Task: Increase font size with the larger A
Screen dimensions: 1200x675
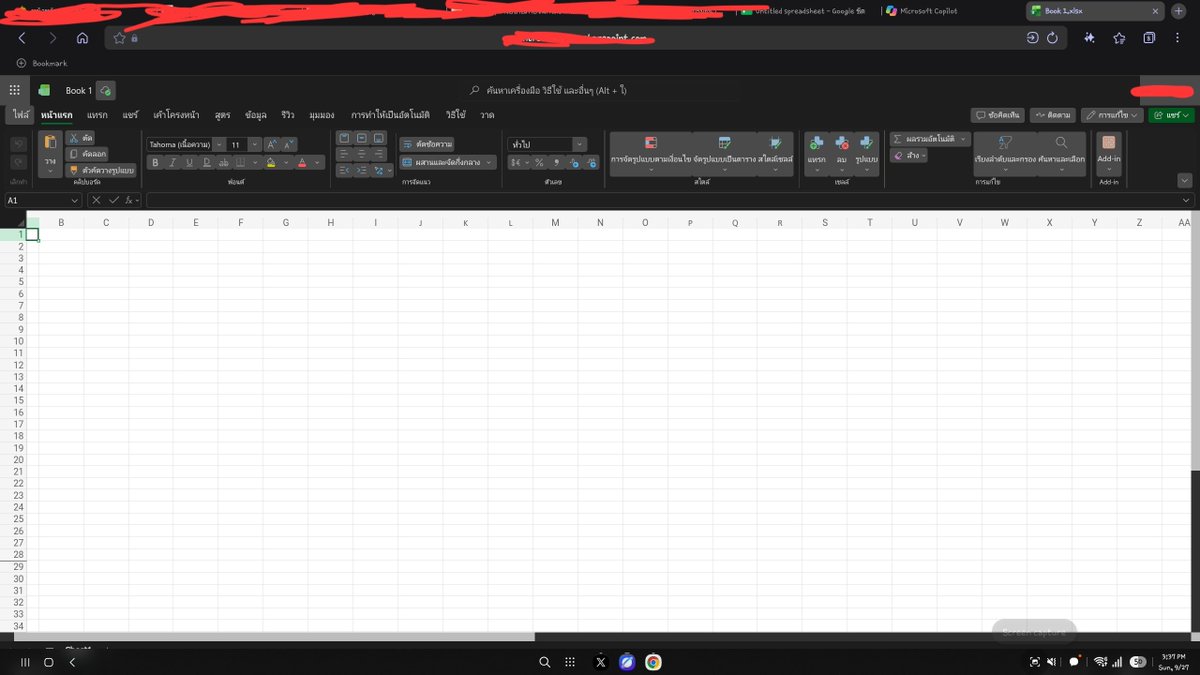Action: coord(271,144)
